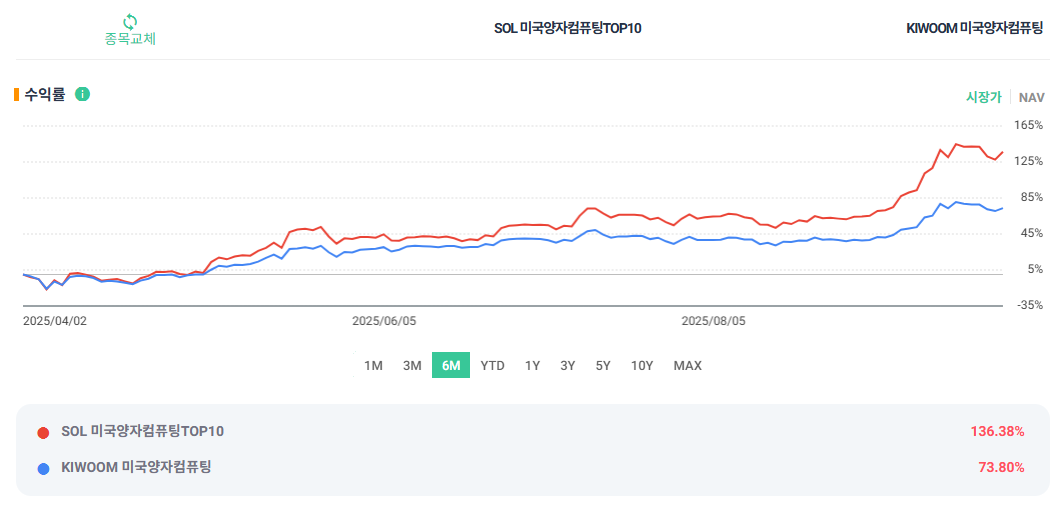Viewport: 1063px width, 506px height.
Task: Click the SOL 미국양자컴퓨팅TOP10 header title
Action: (567, 28)
